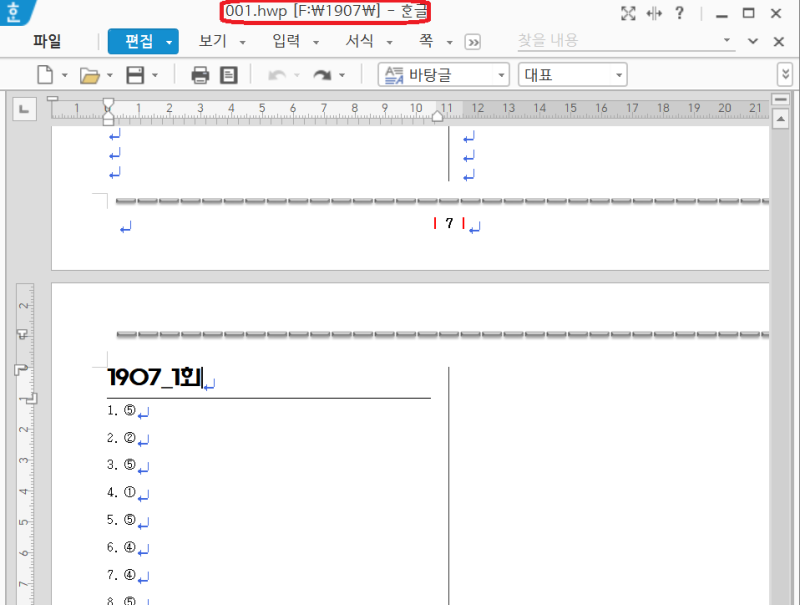Open the 파일 menu

tap(47, 41)
